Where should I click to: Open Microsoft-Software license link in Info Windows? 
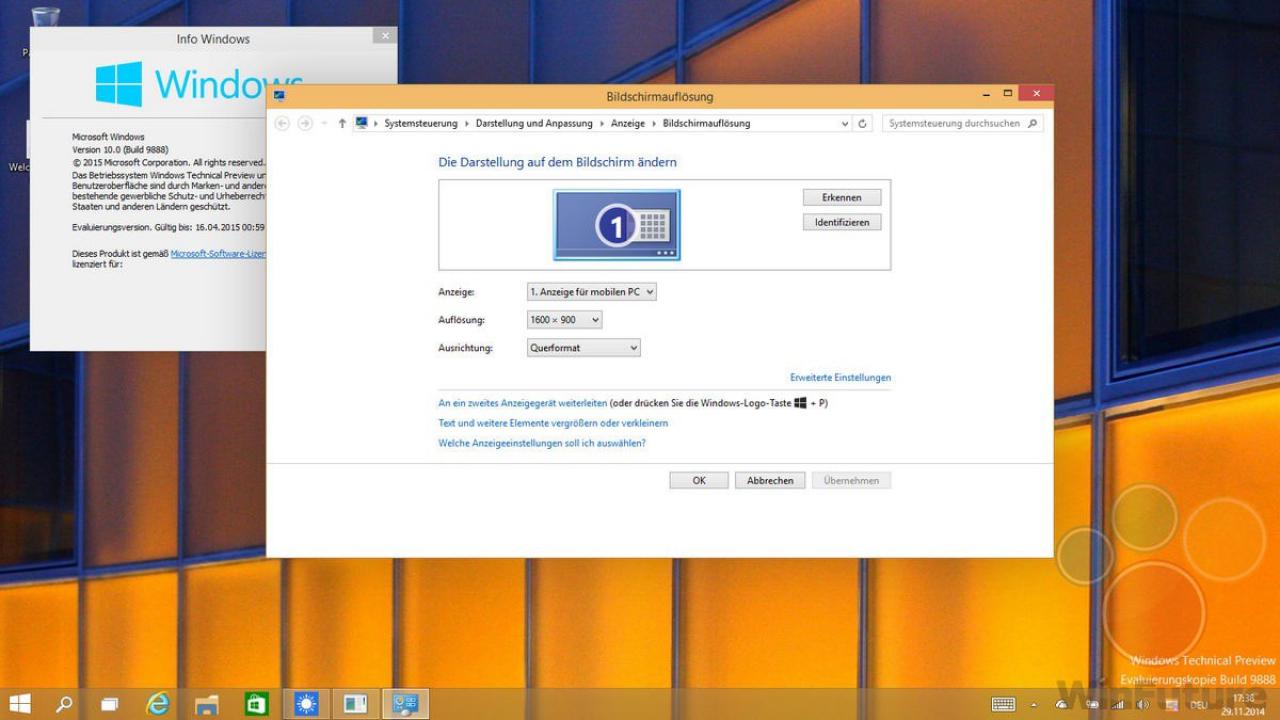tap(218, 254)
